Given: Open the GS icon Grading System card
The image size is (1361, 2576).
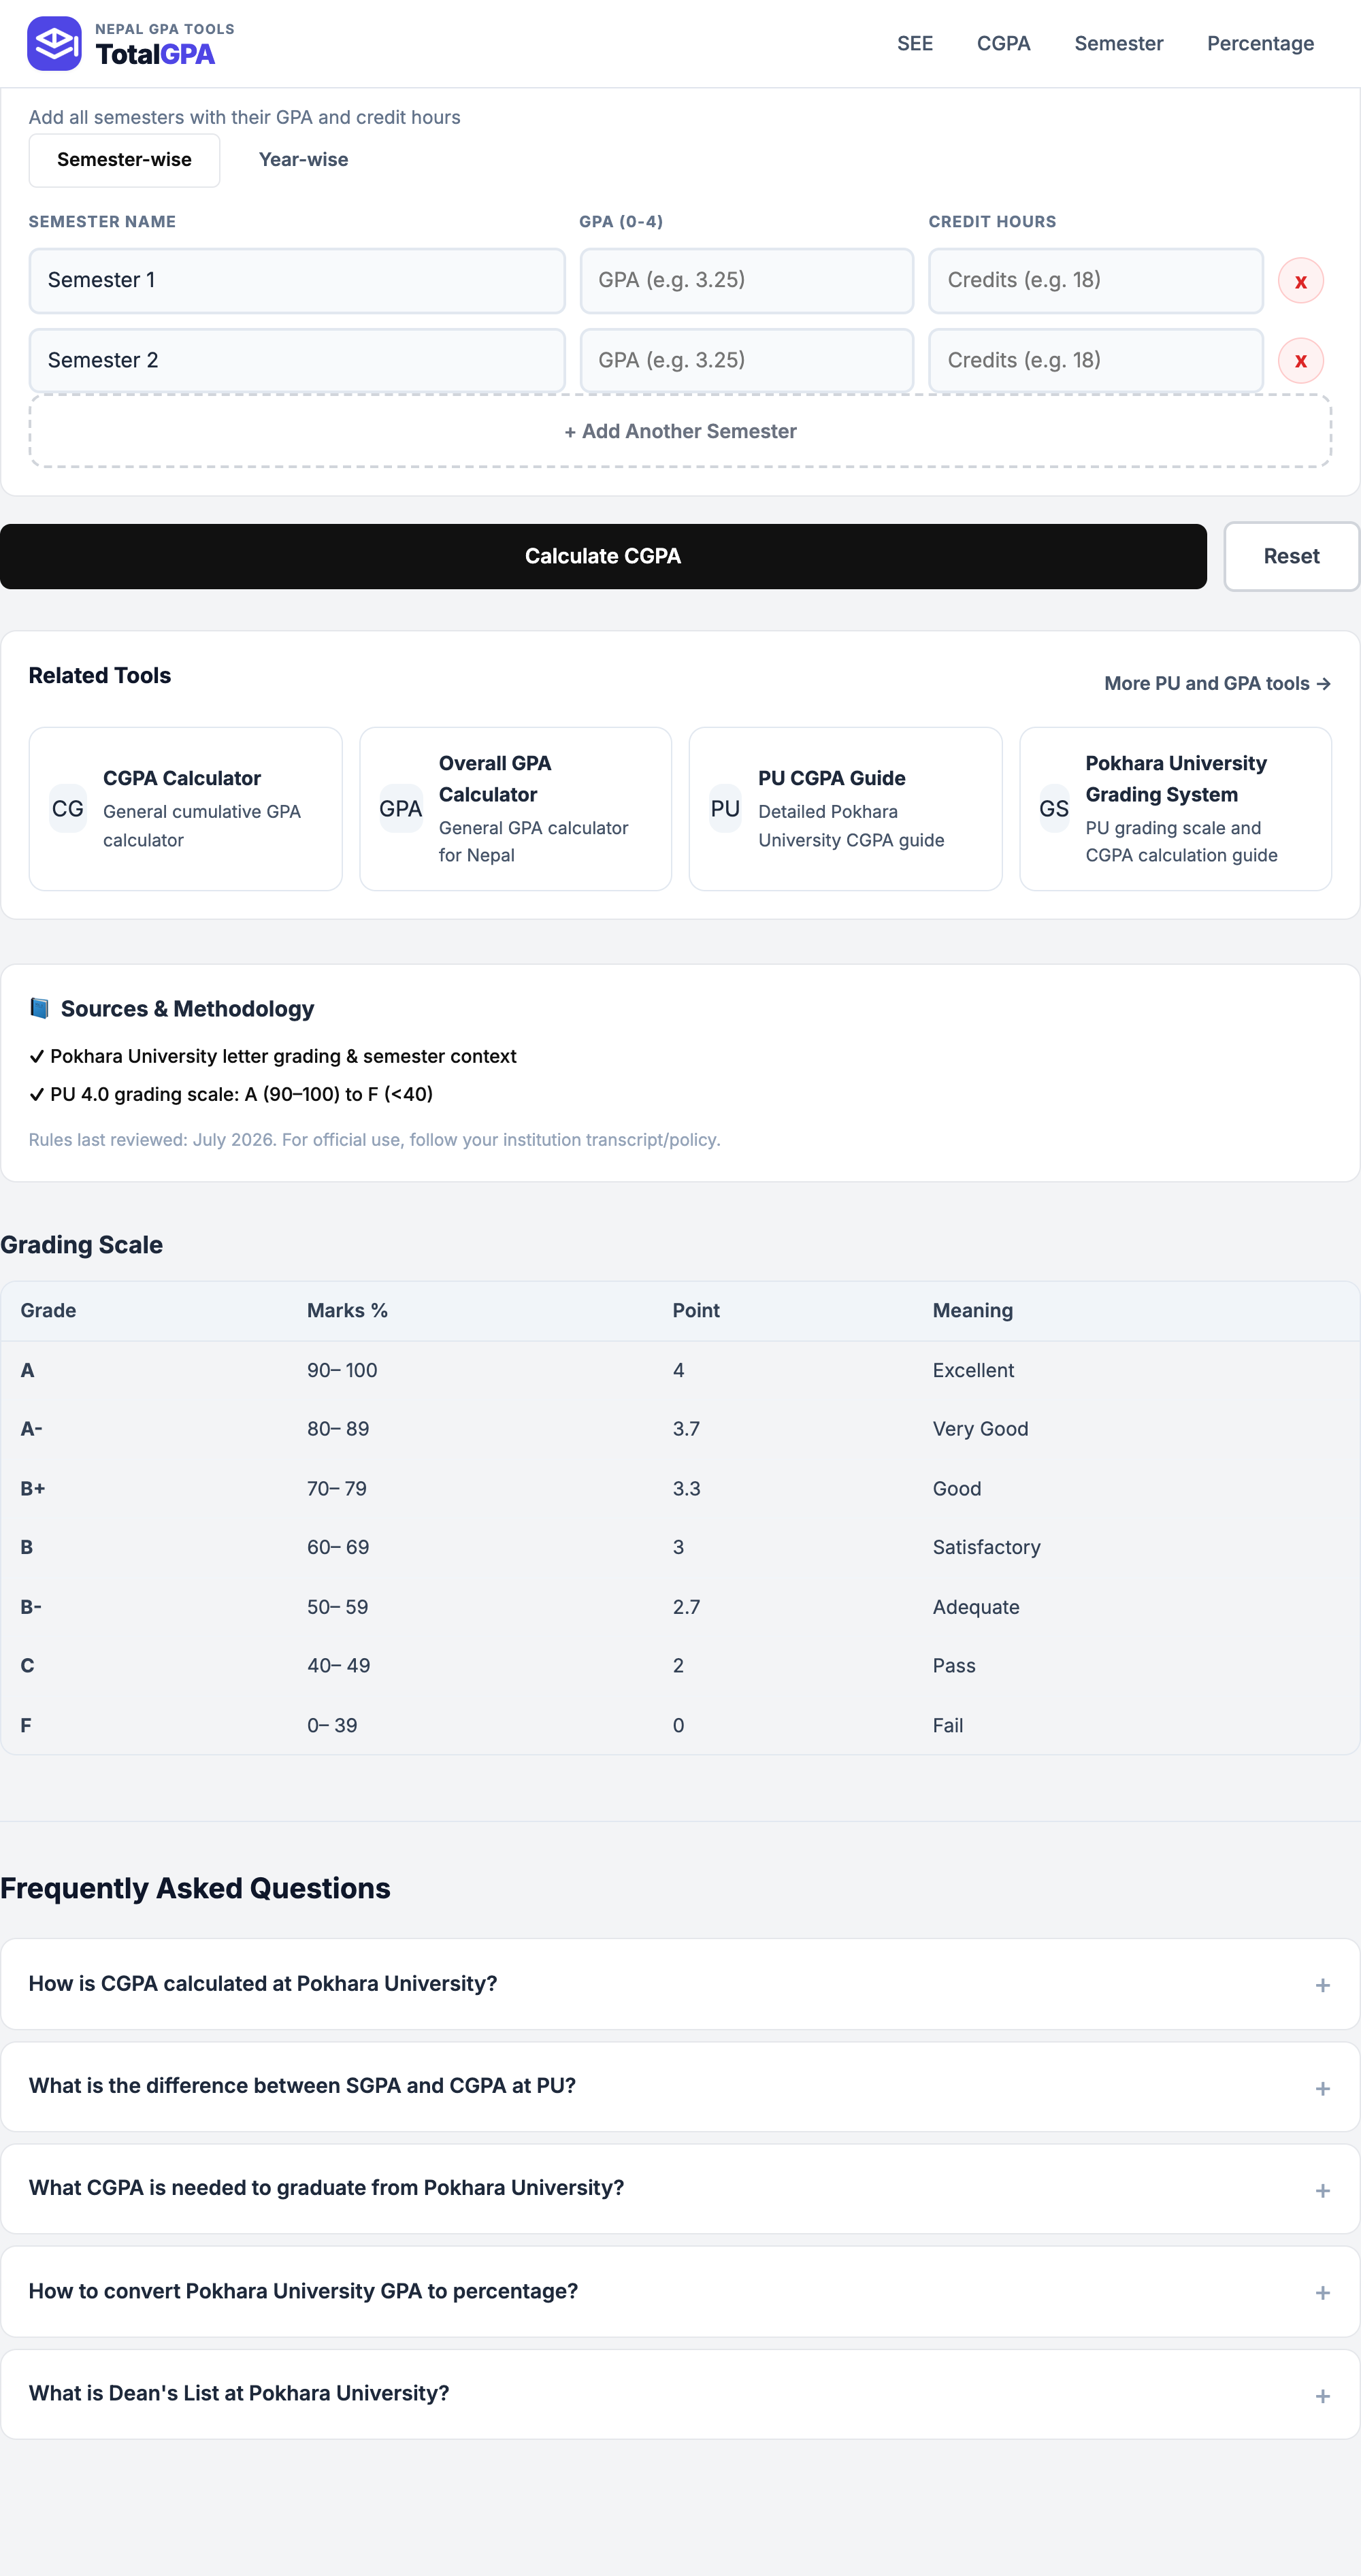Looking at the screenshot, I should (x=1175, y=808).
